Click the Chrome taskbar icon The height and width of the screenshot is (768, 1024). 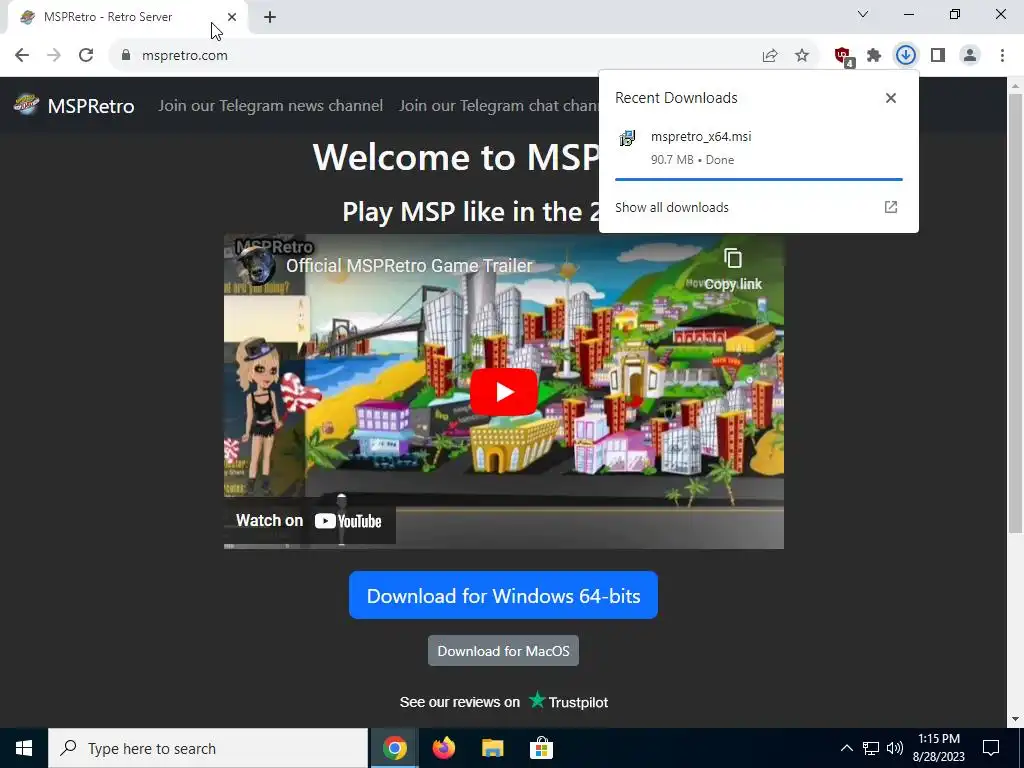pyautogui.click(x=394, y=748)
